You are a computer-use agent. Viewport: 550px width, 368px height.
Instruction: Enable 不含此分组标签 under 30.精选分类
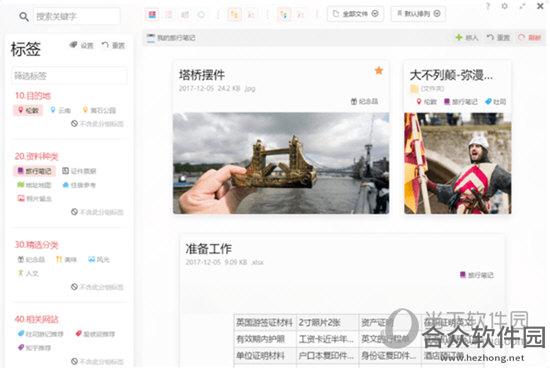pos(97,287)
